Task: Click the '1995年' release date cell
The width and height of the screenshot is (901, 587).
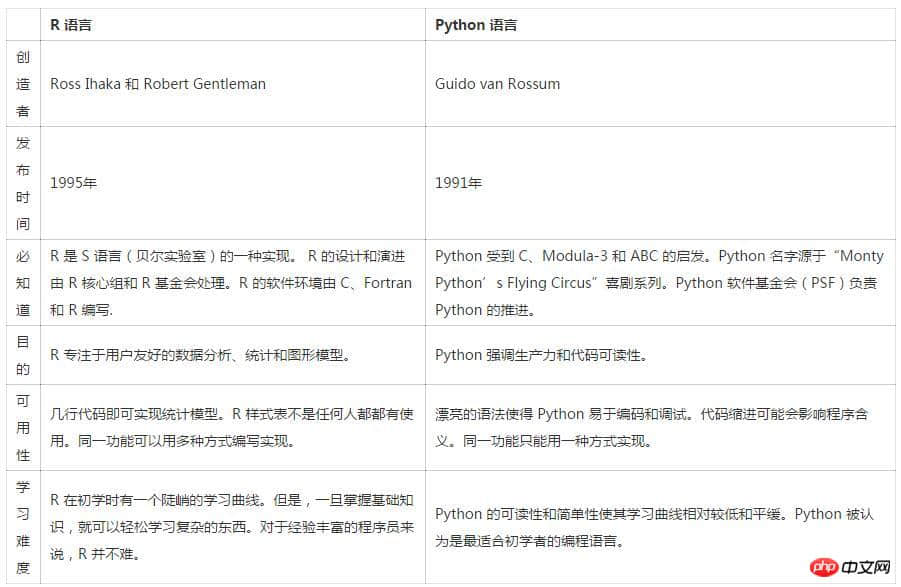Action: 74,183
